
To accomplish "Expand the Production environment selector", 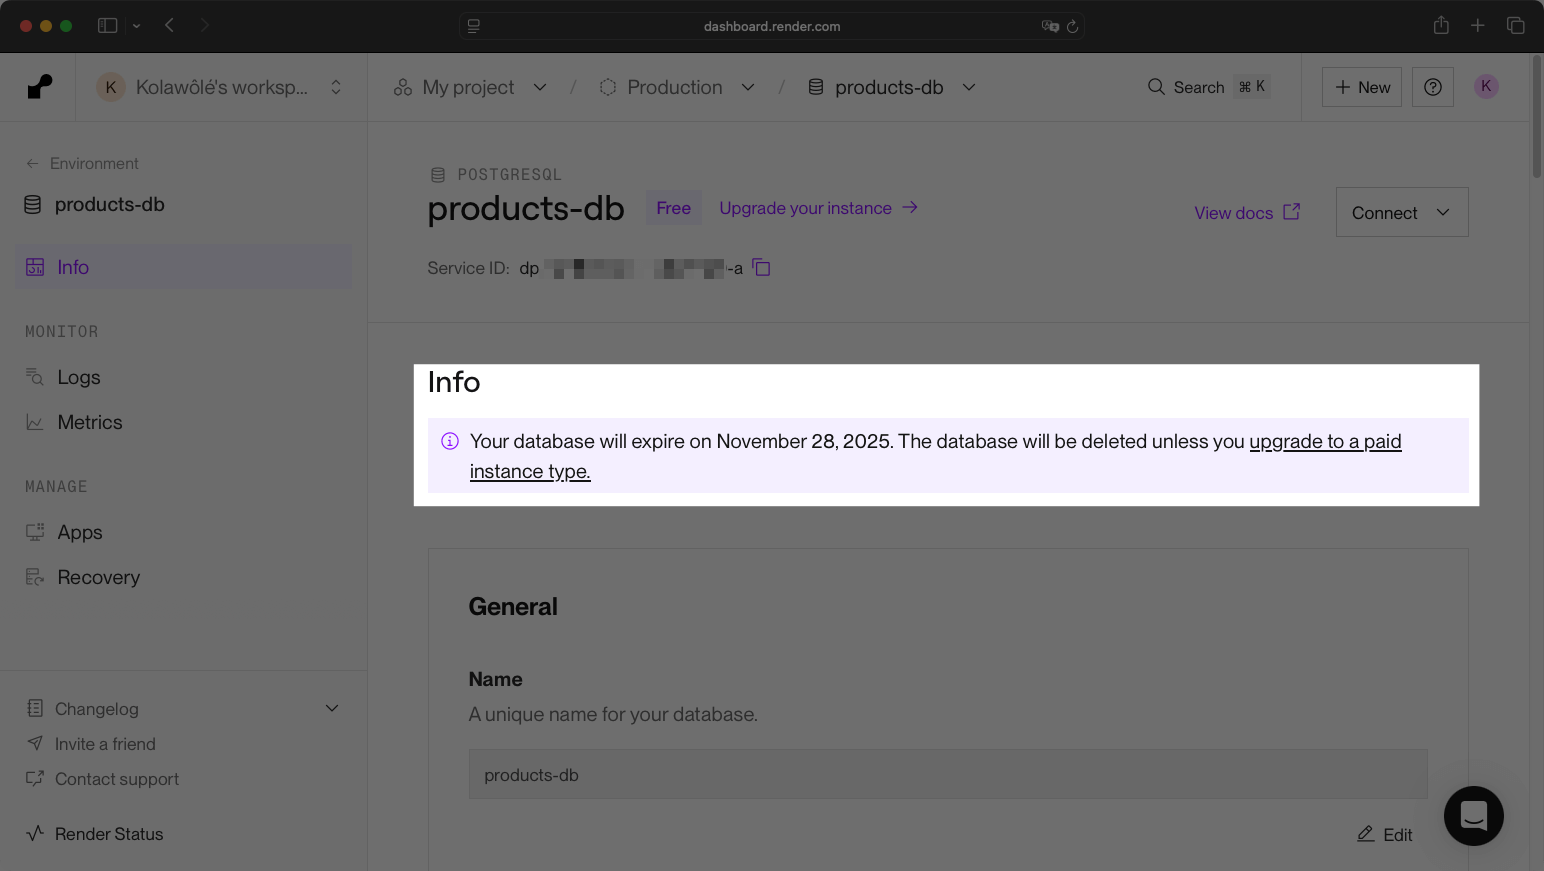I will pos(747,87).
